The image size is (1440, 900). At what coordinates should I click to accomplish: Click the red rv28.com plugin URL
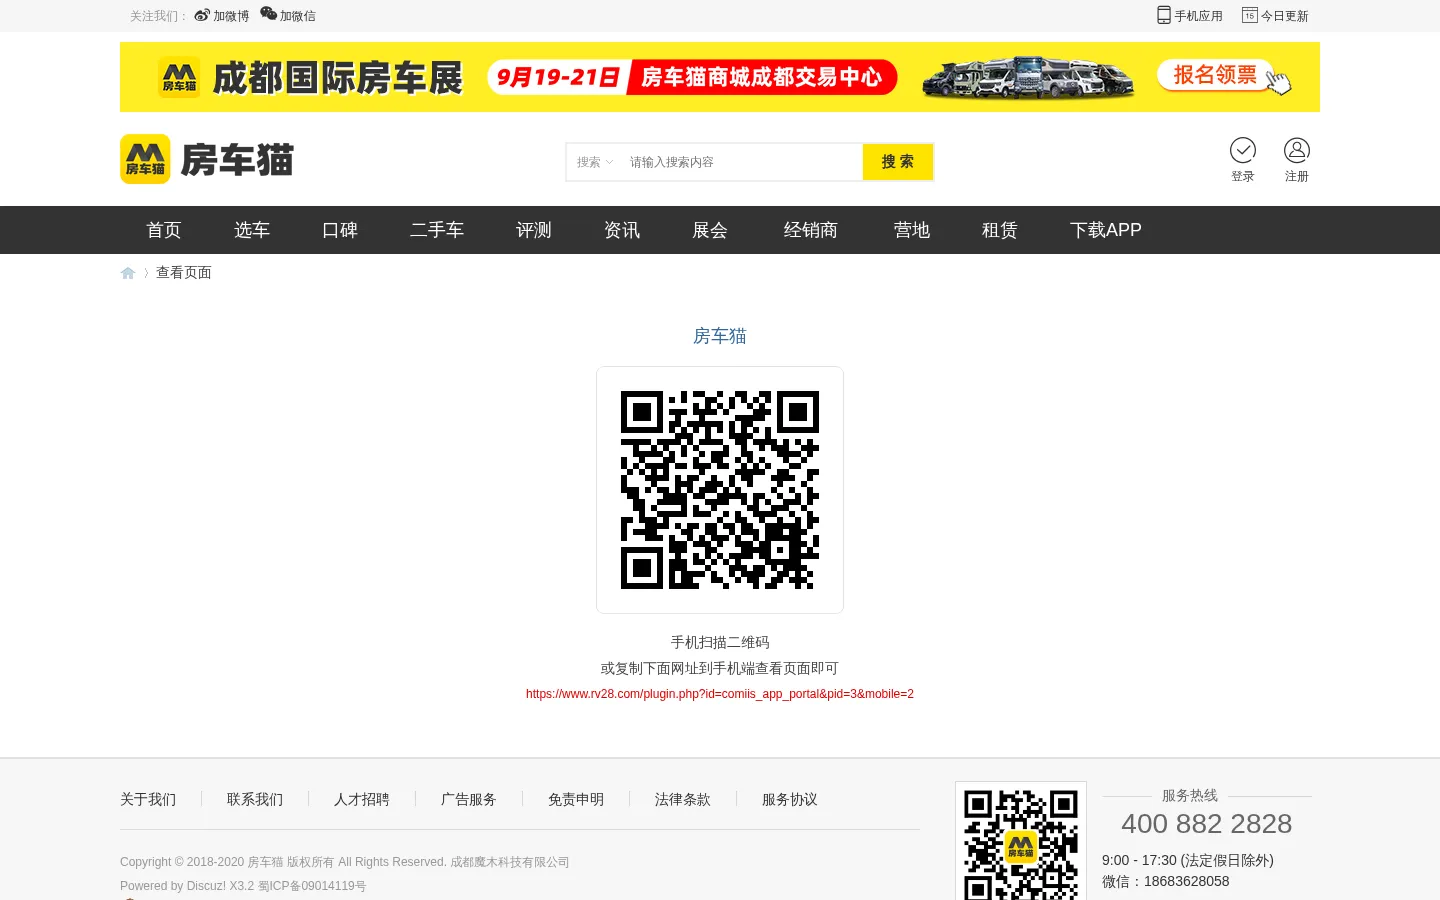coord(720,694)
